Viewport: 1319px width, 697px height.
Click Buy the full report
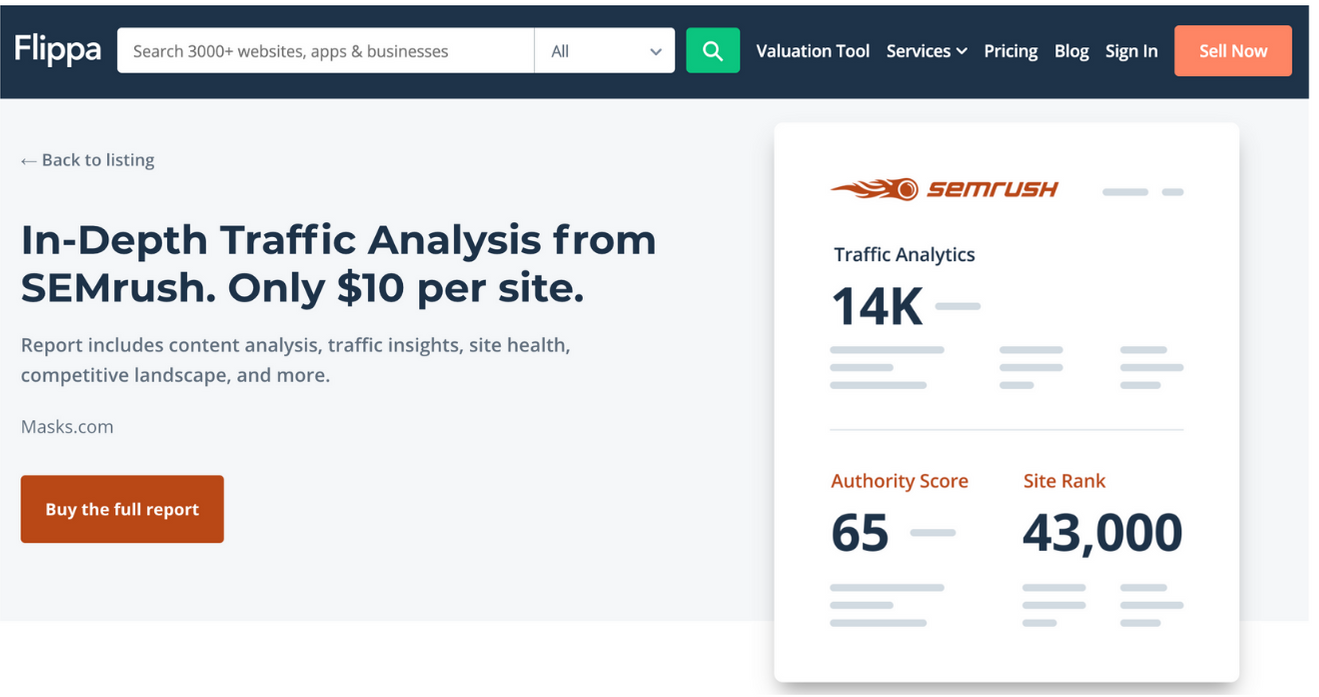[x=121, y=508]
